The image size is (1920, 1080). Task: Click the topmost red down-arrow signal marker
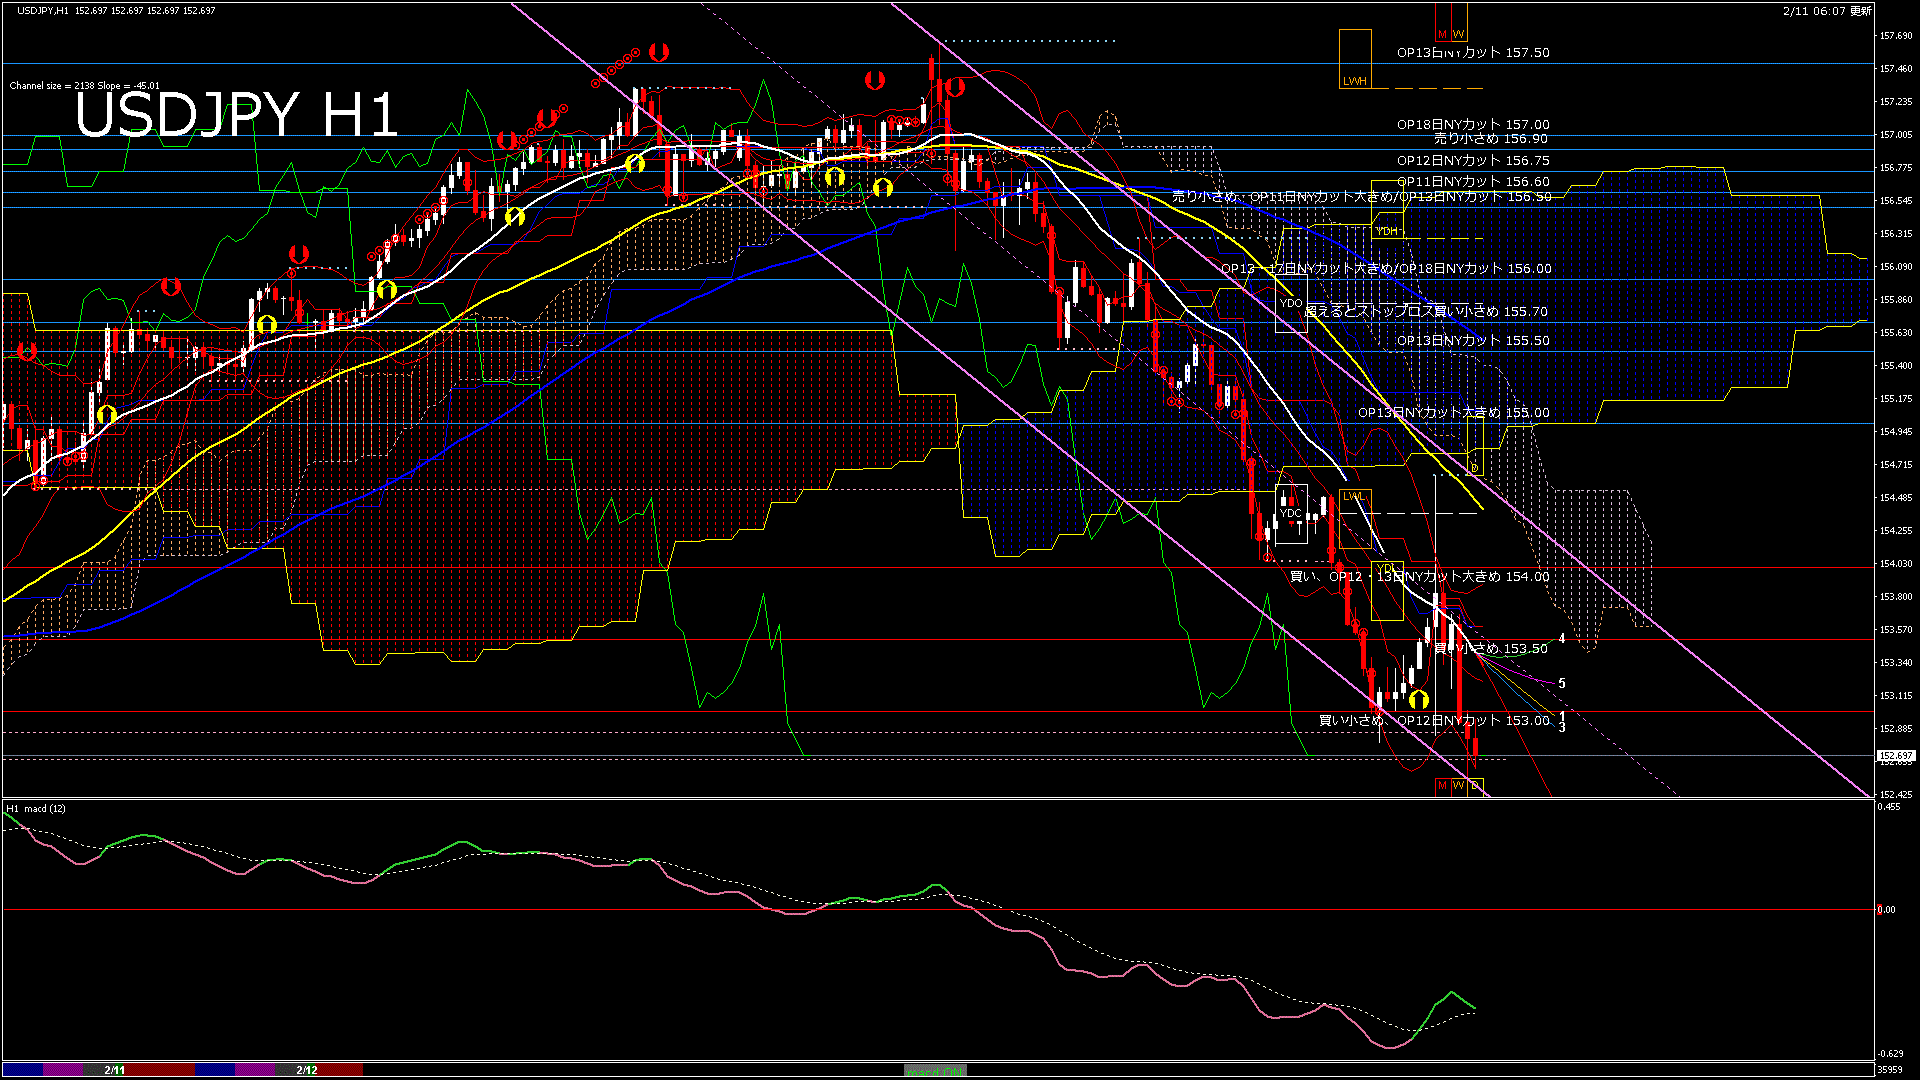point(658,51)
